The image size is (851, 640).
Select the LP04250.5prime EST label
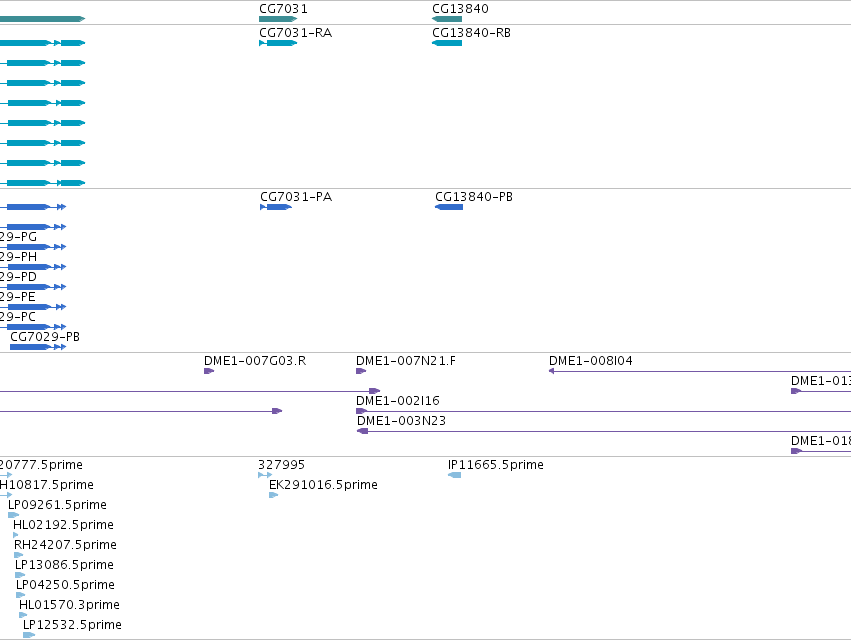coord(65,585)
